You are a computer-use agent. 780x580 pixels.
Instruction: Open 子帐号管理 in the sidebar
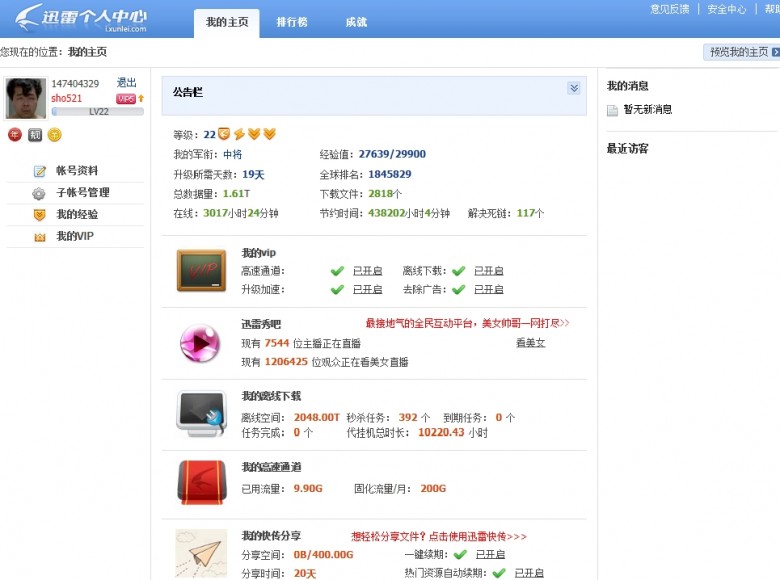(x=83, y=193)
